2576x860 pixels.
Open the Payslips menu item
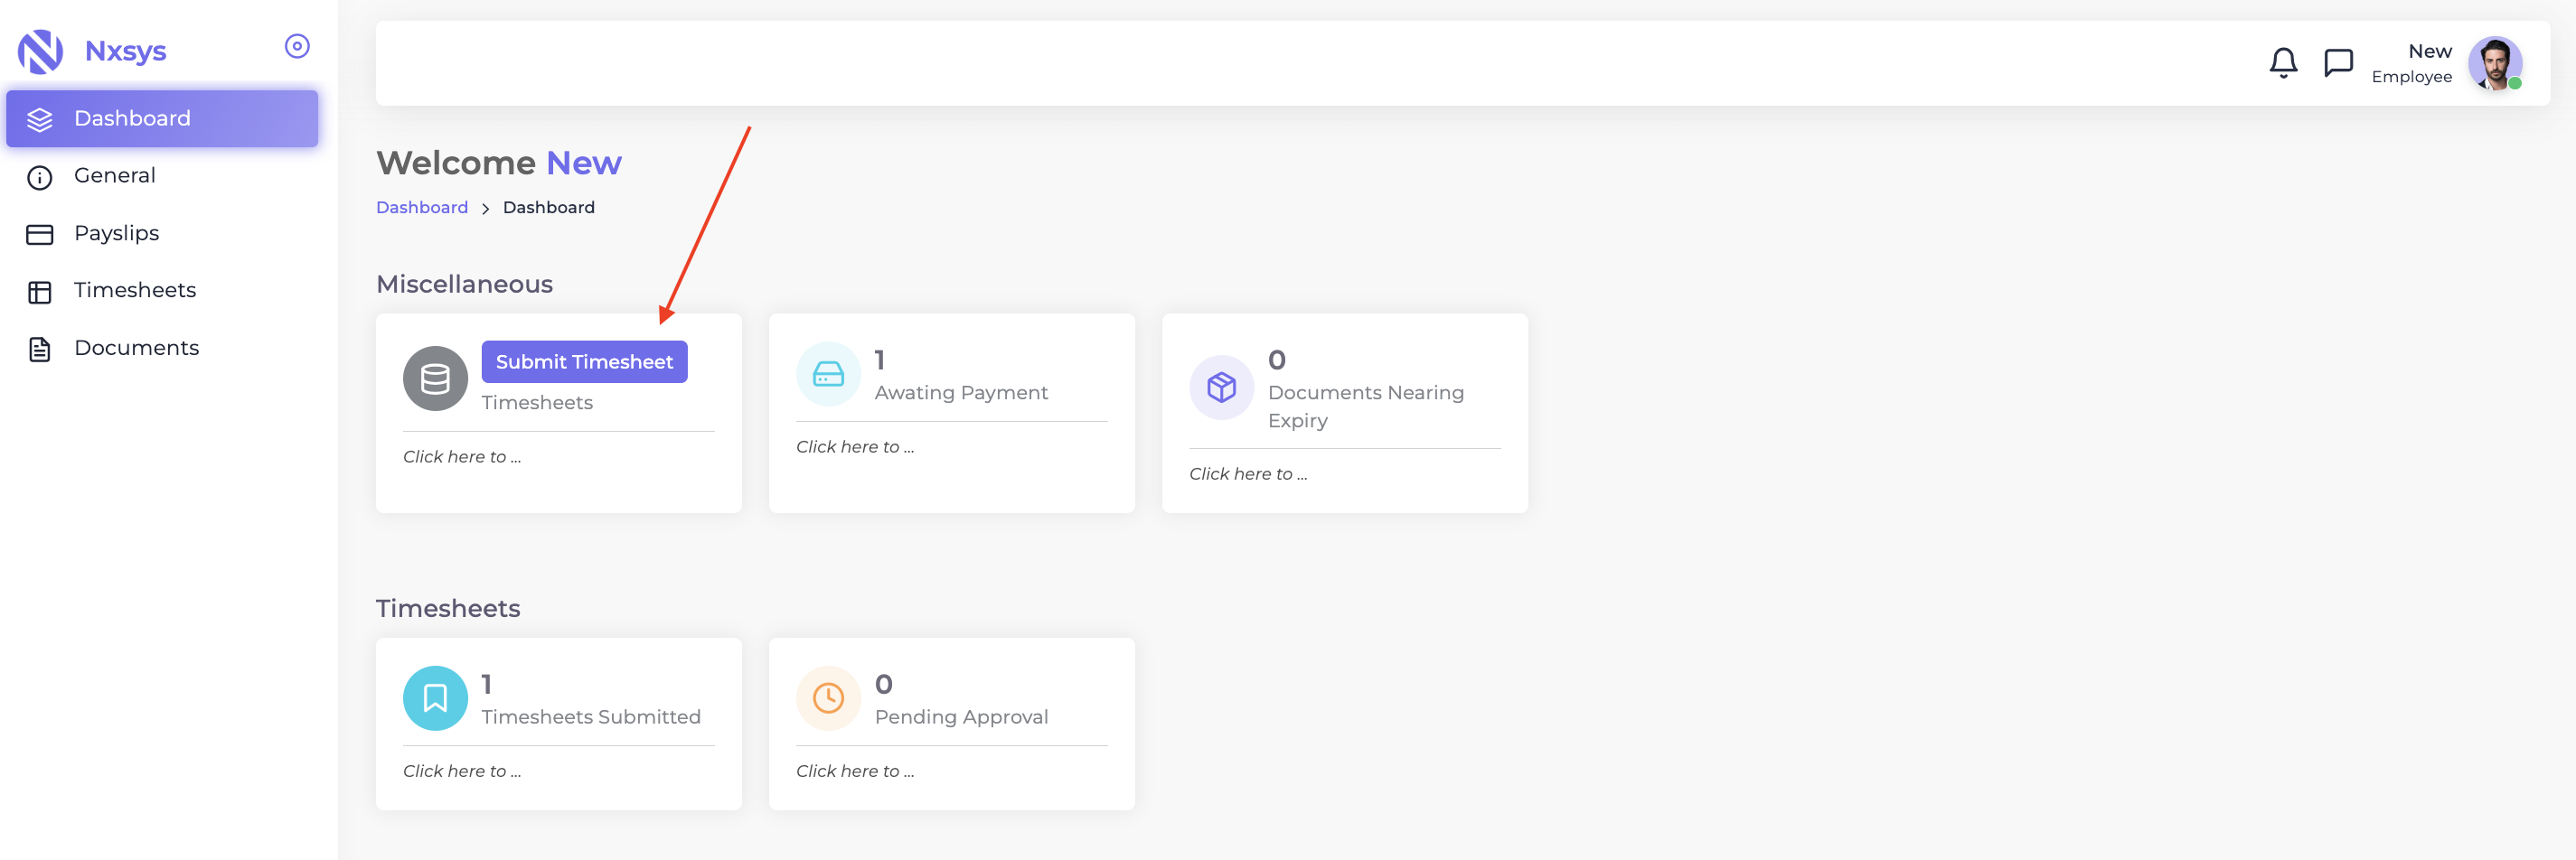pyautogui.click(x=162, y=233)
